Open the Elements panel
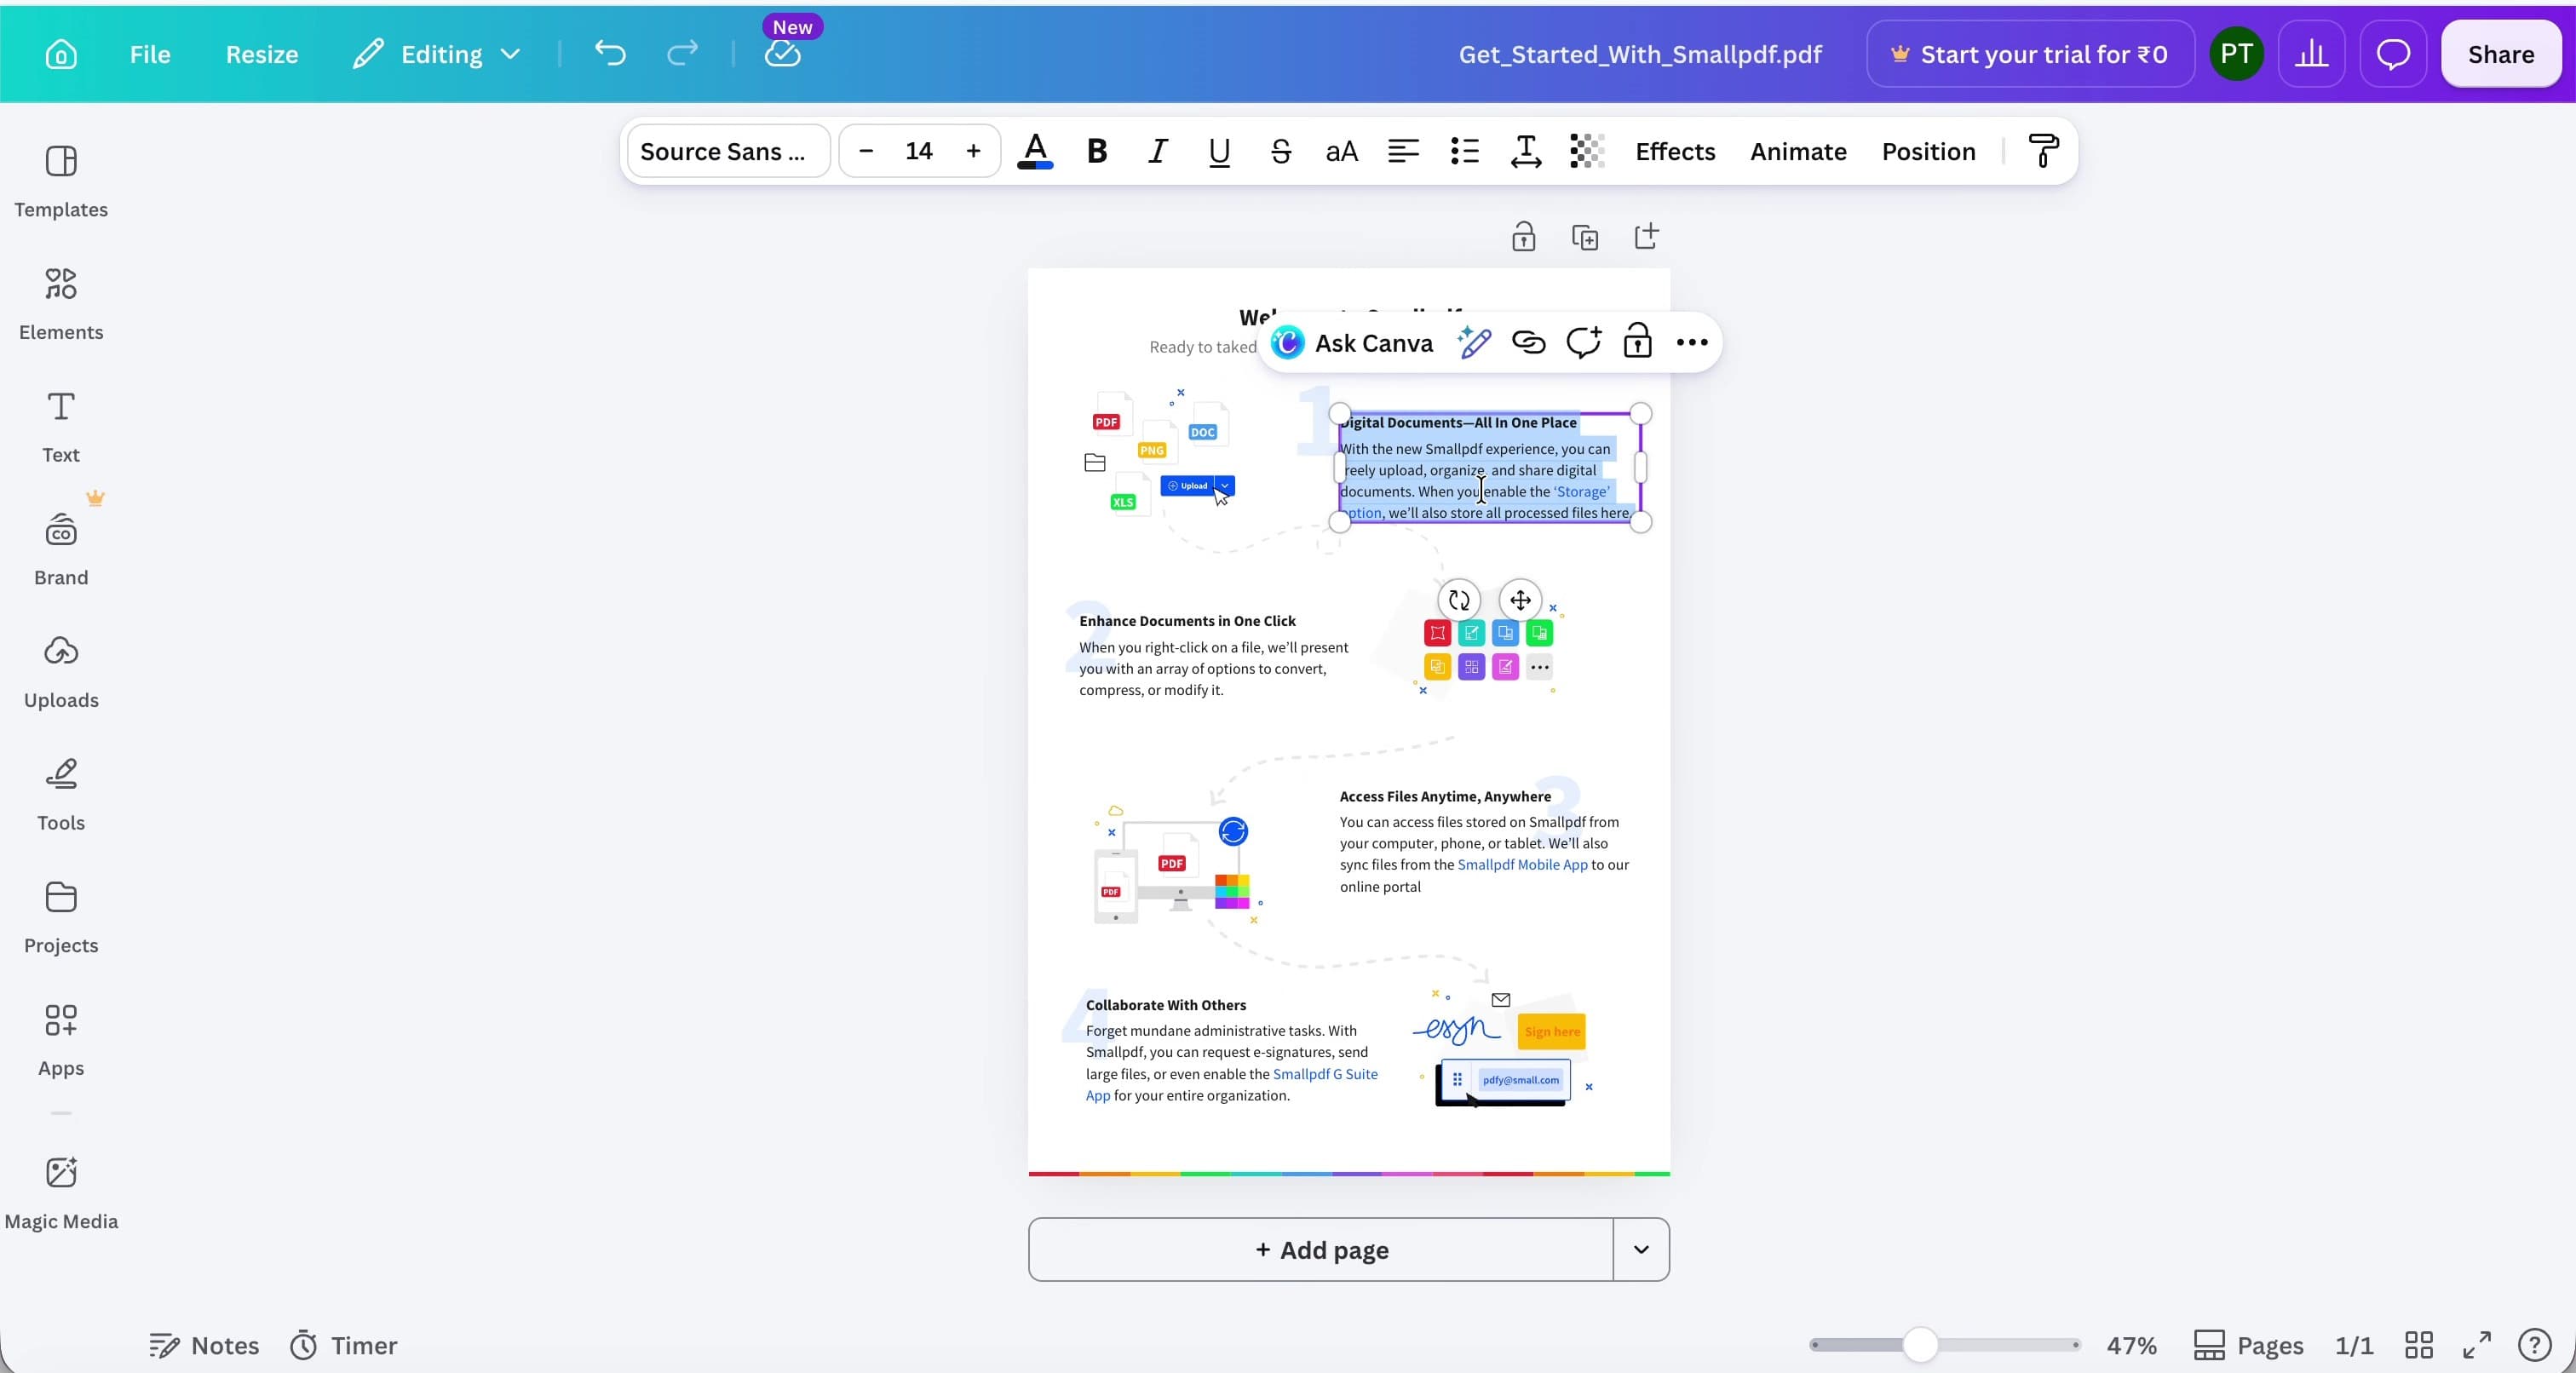2576x1373 pixels. coord(61,304)
